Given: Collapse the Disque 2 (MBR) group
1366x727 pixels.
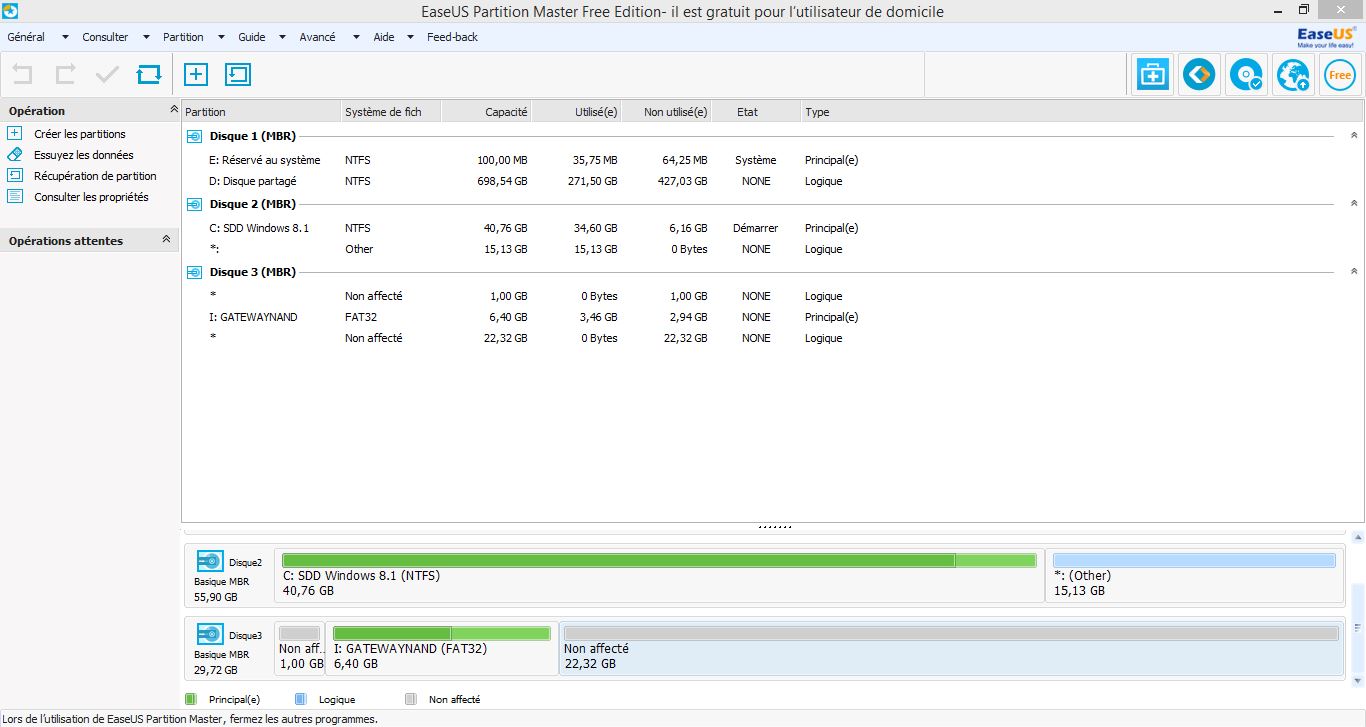Looking at the screenshot, I should tap(1354, 203).
